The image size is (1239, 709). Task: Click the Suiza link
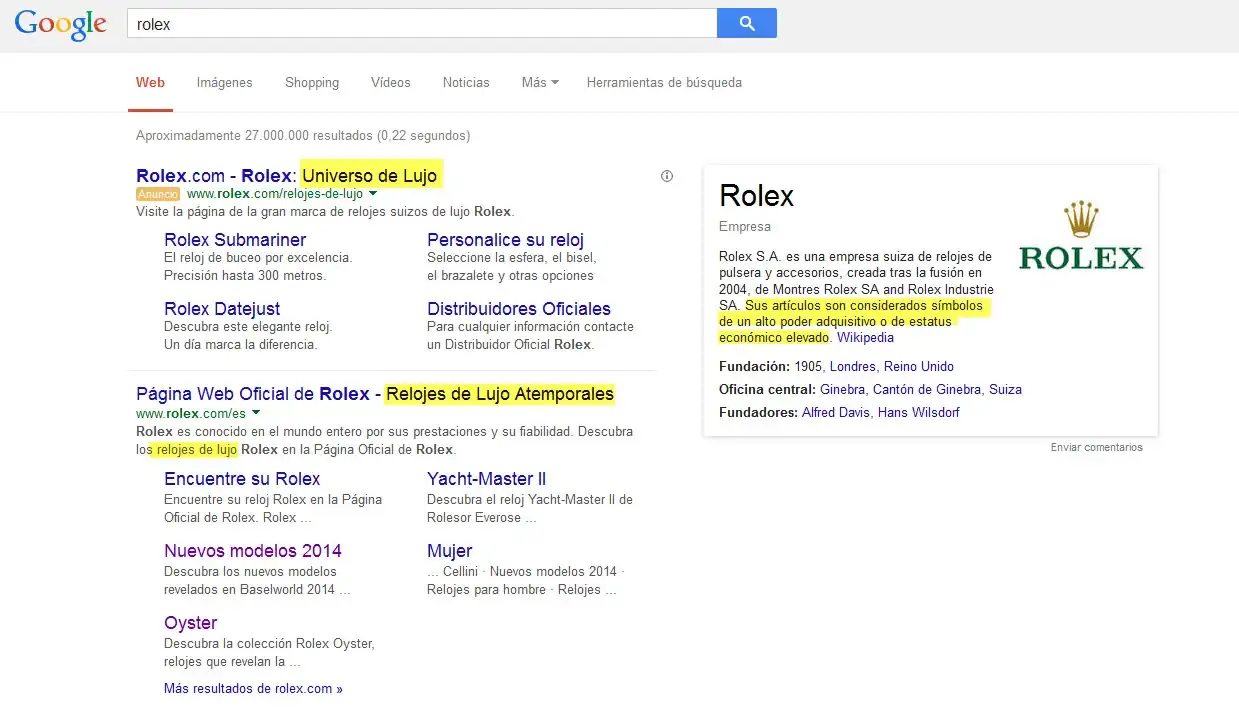(x=1005, y=390)
